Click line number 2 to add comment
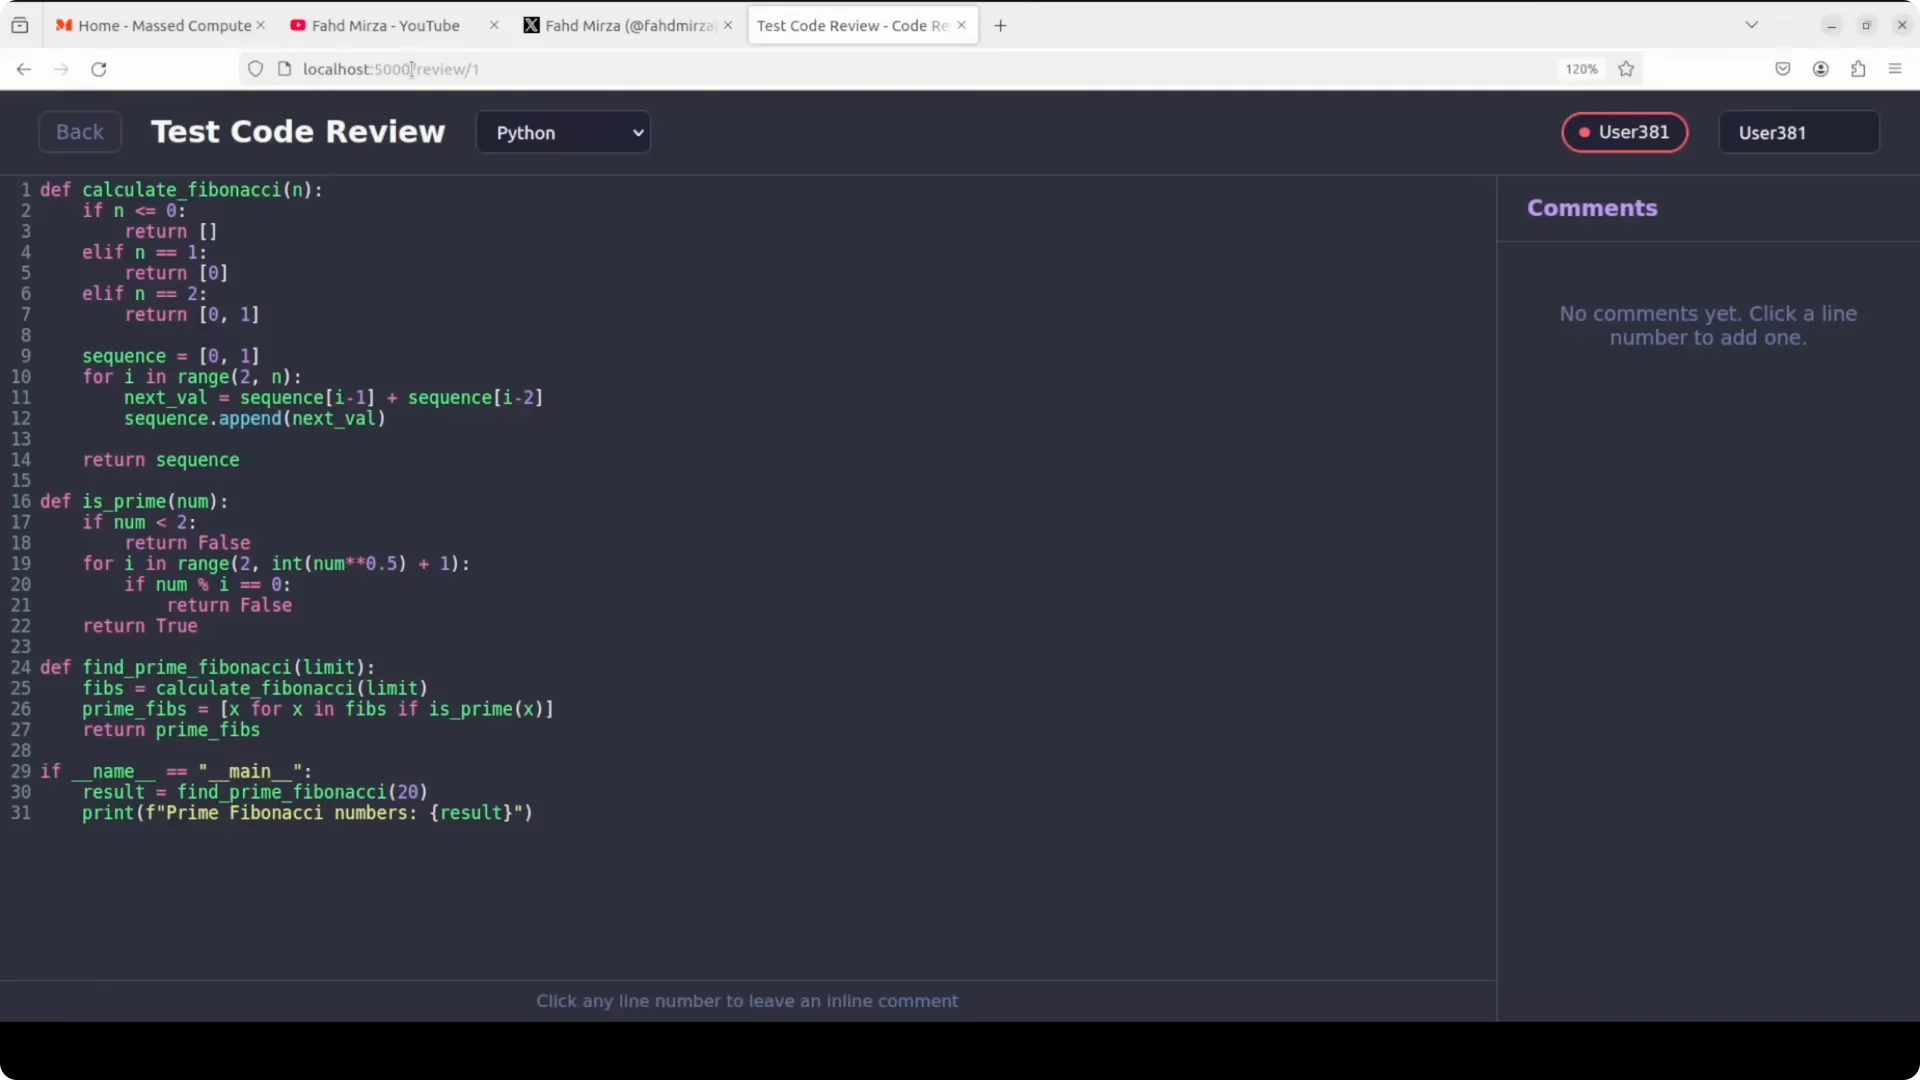This screenshot has height=1080, width=1920. (x=26, y=211)
